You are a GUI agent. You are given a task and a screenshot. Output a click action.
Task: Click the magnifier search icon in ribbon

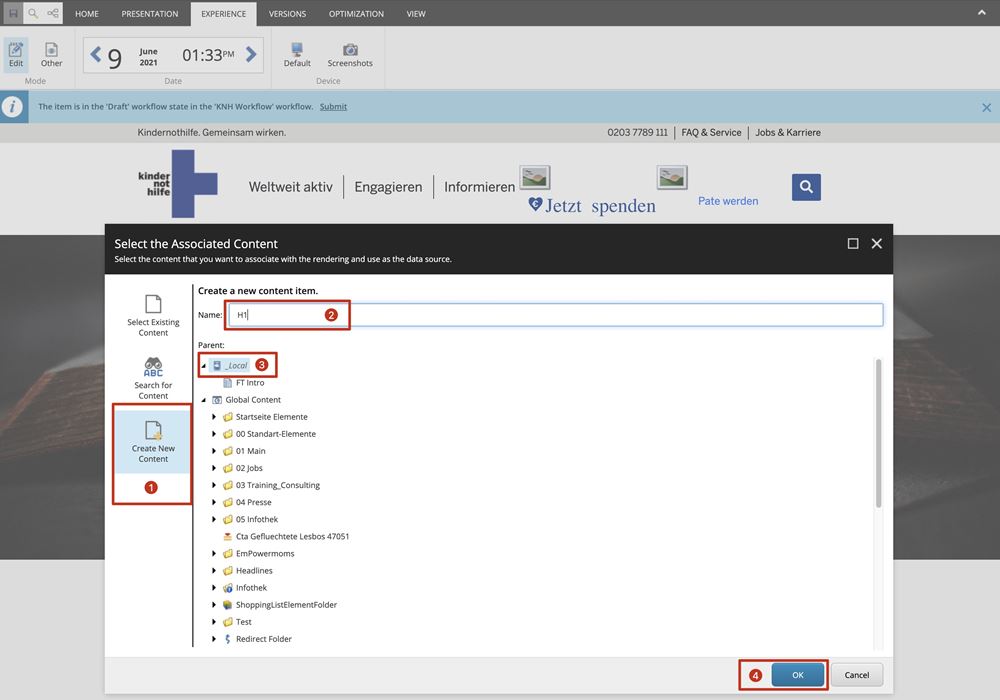[x=33, y=14]
